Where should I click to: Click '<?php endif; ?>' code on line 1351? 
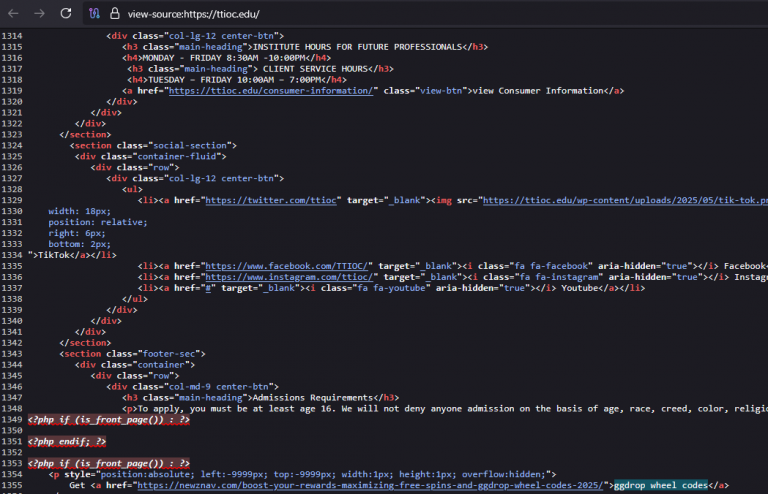point(67,442)
